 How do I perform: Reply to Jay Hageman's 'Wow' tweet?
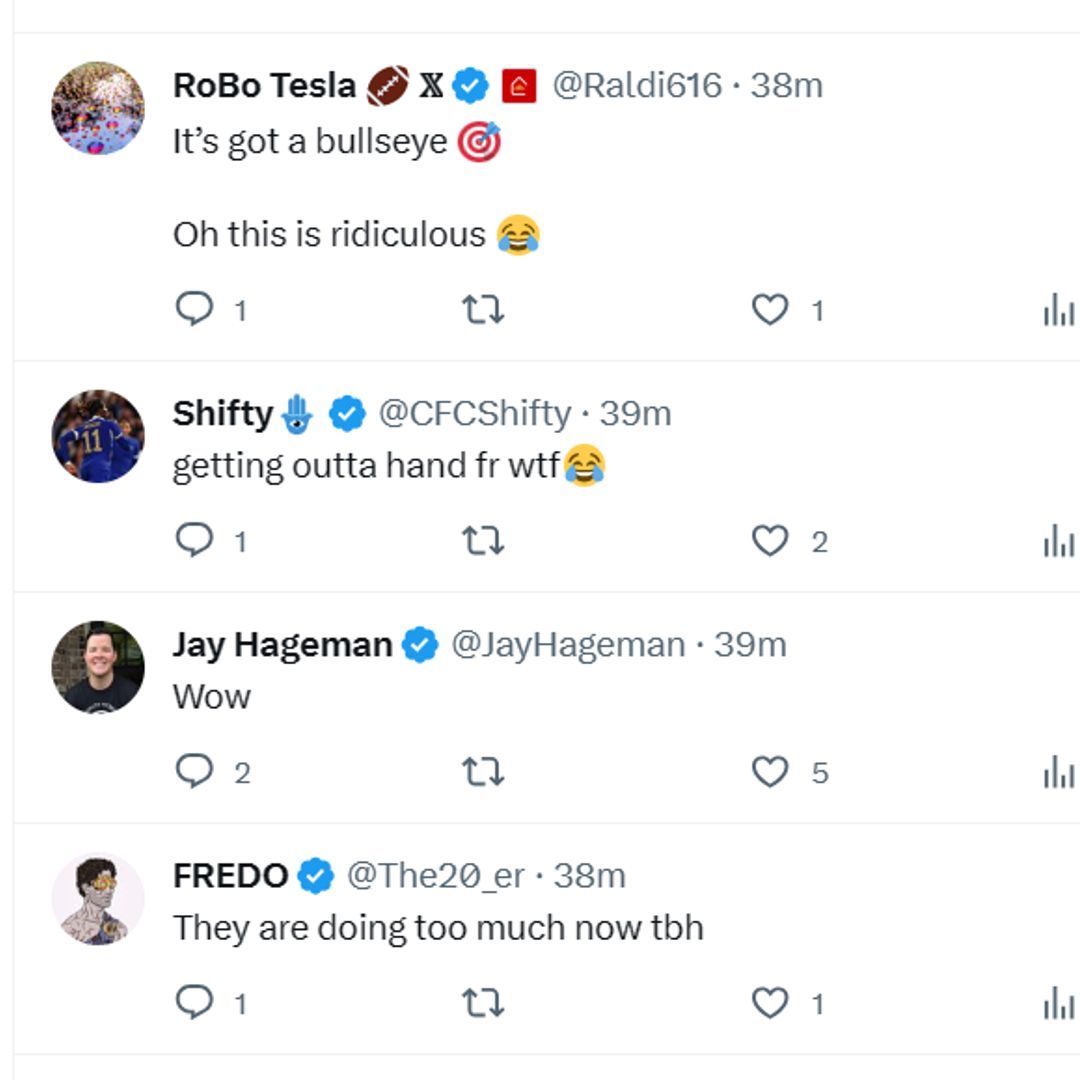194,772
